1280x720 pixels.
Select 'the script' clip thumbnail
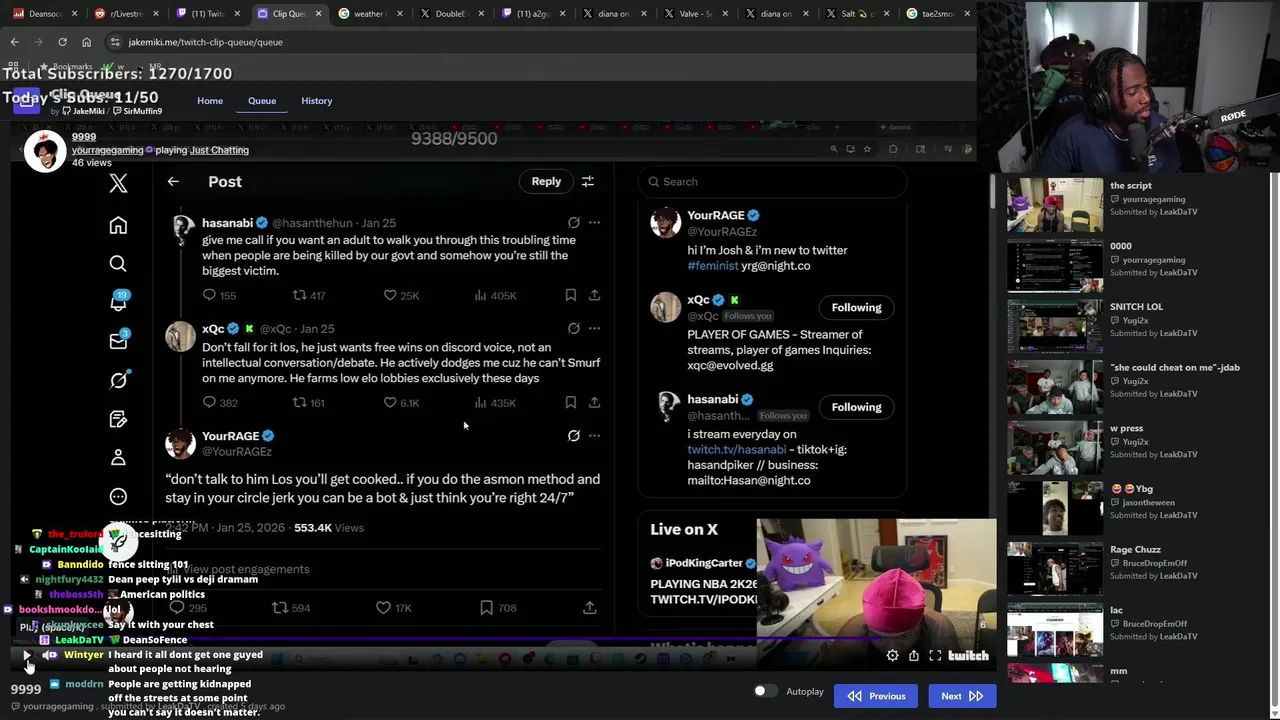click(x=1055, y=204)
